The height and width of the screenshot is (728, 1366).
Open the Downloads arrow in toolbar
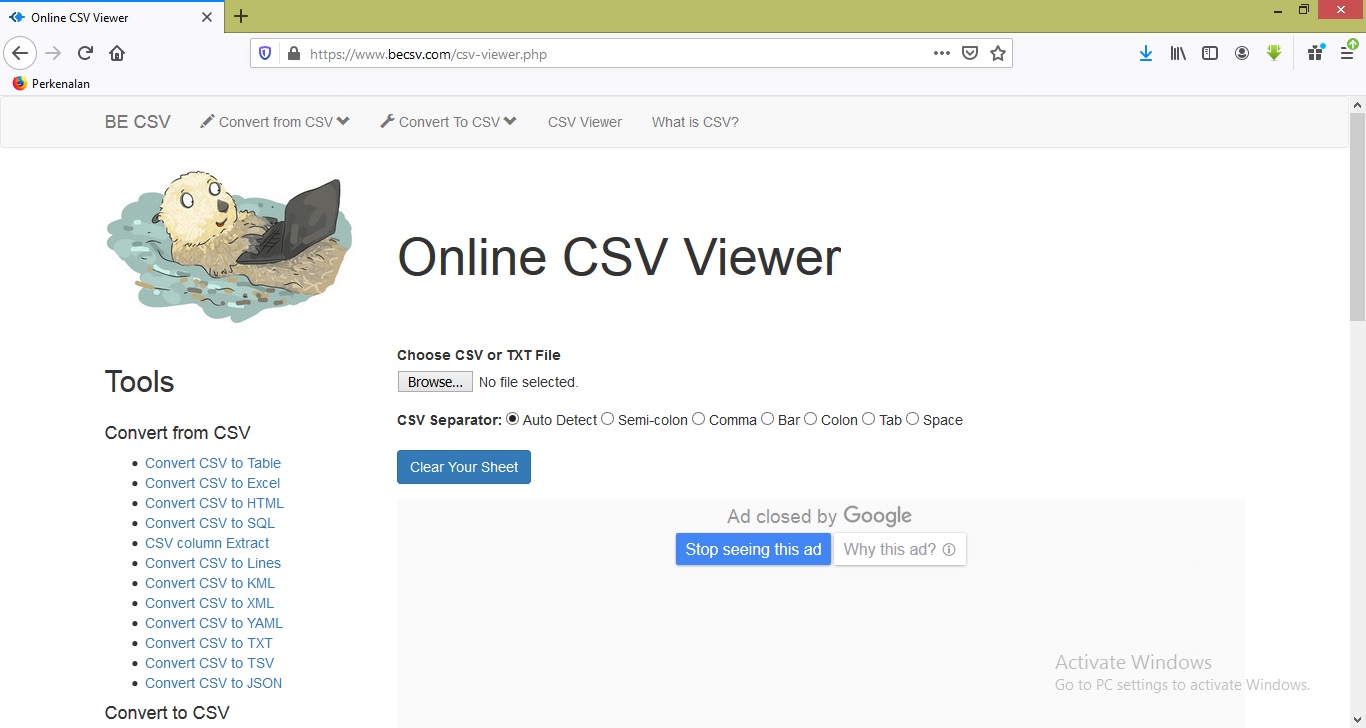point(1146,53)
